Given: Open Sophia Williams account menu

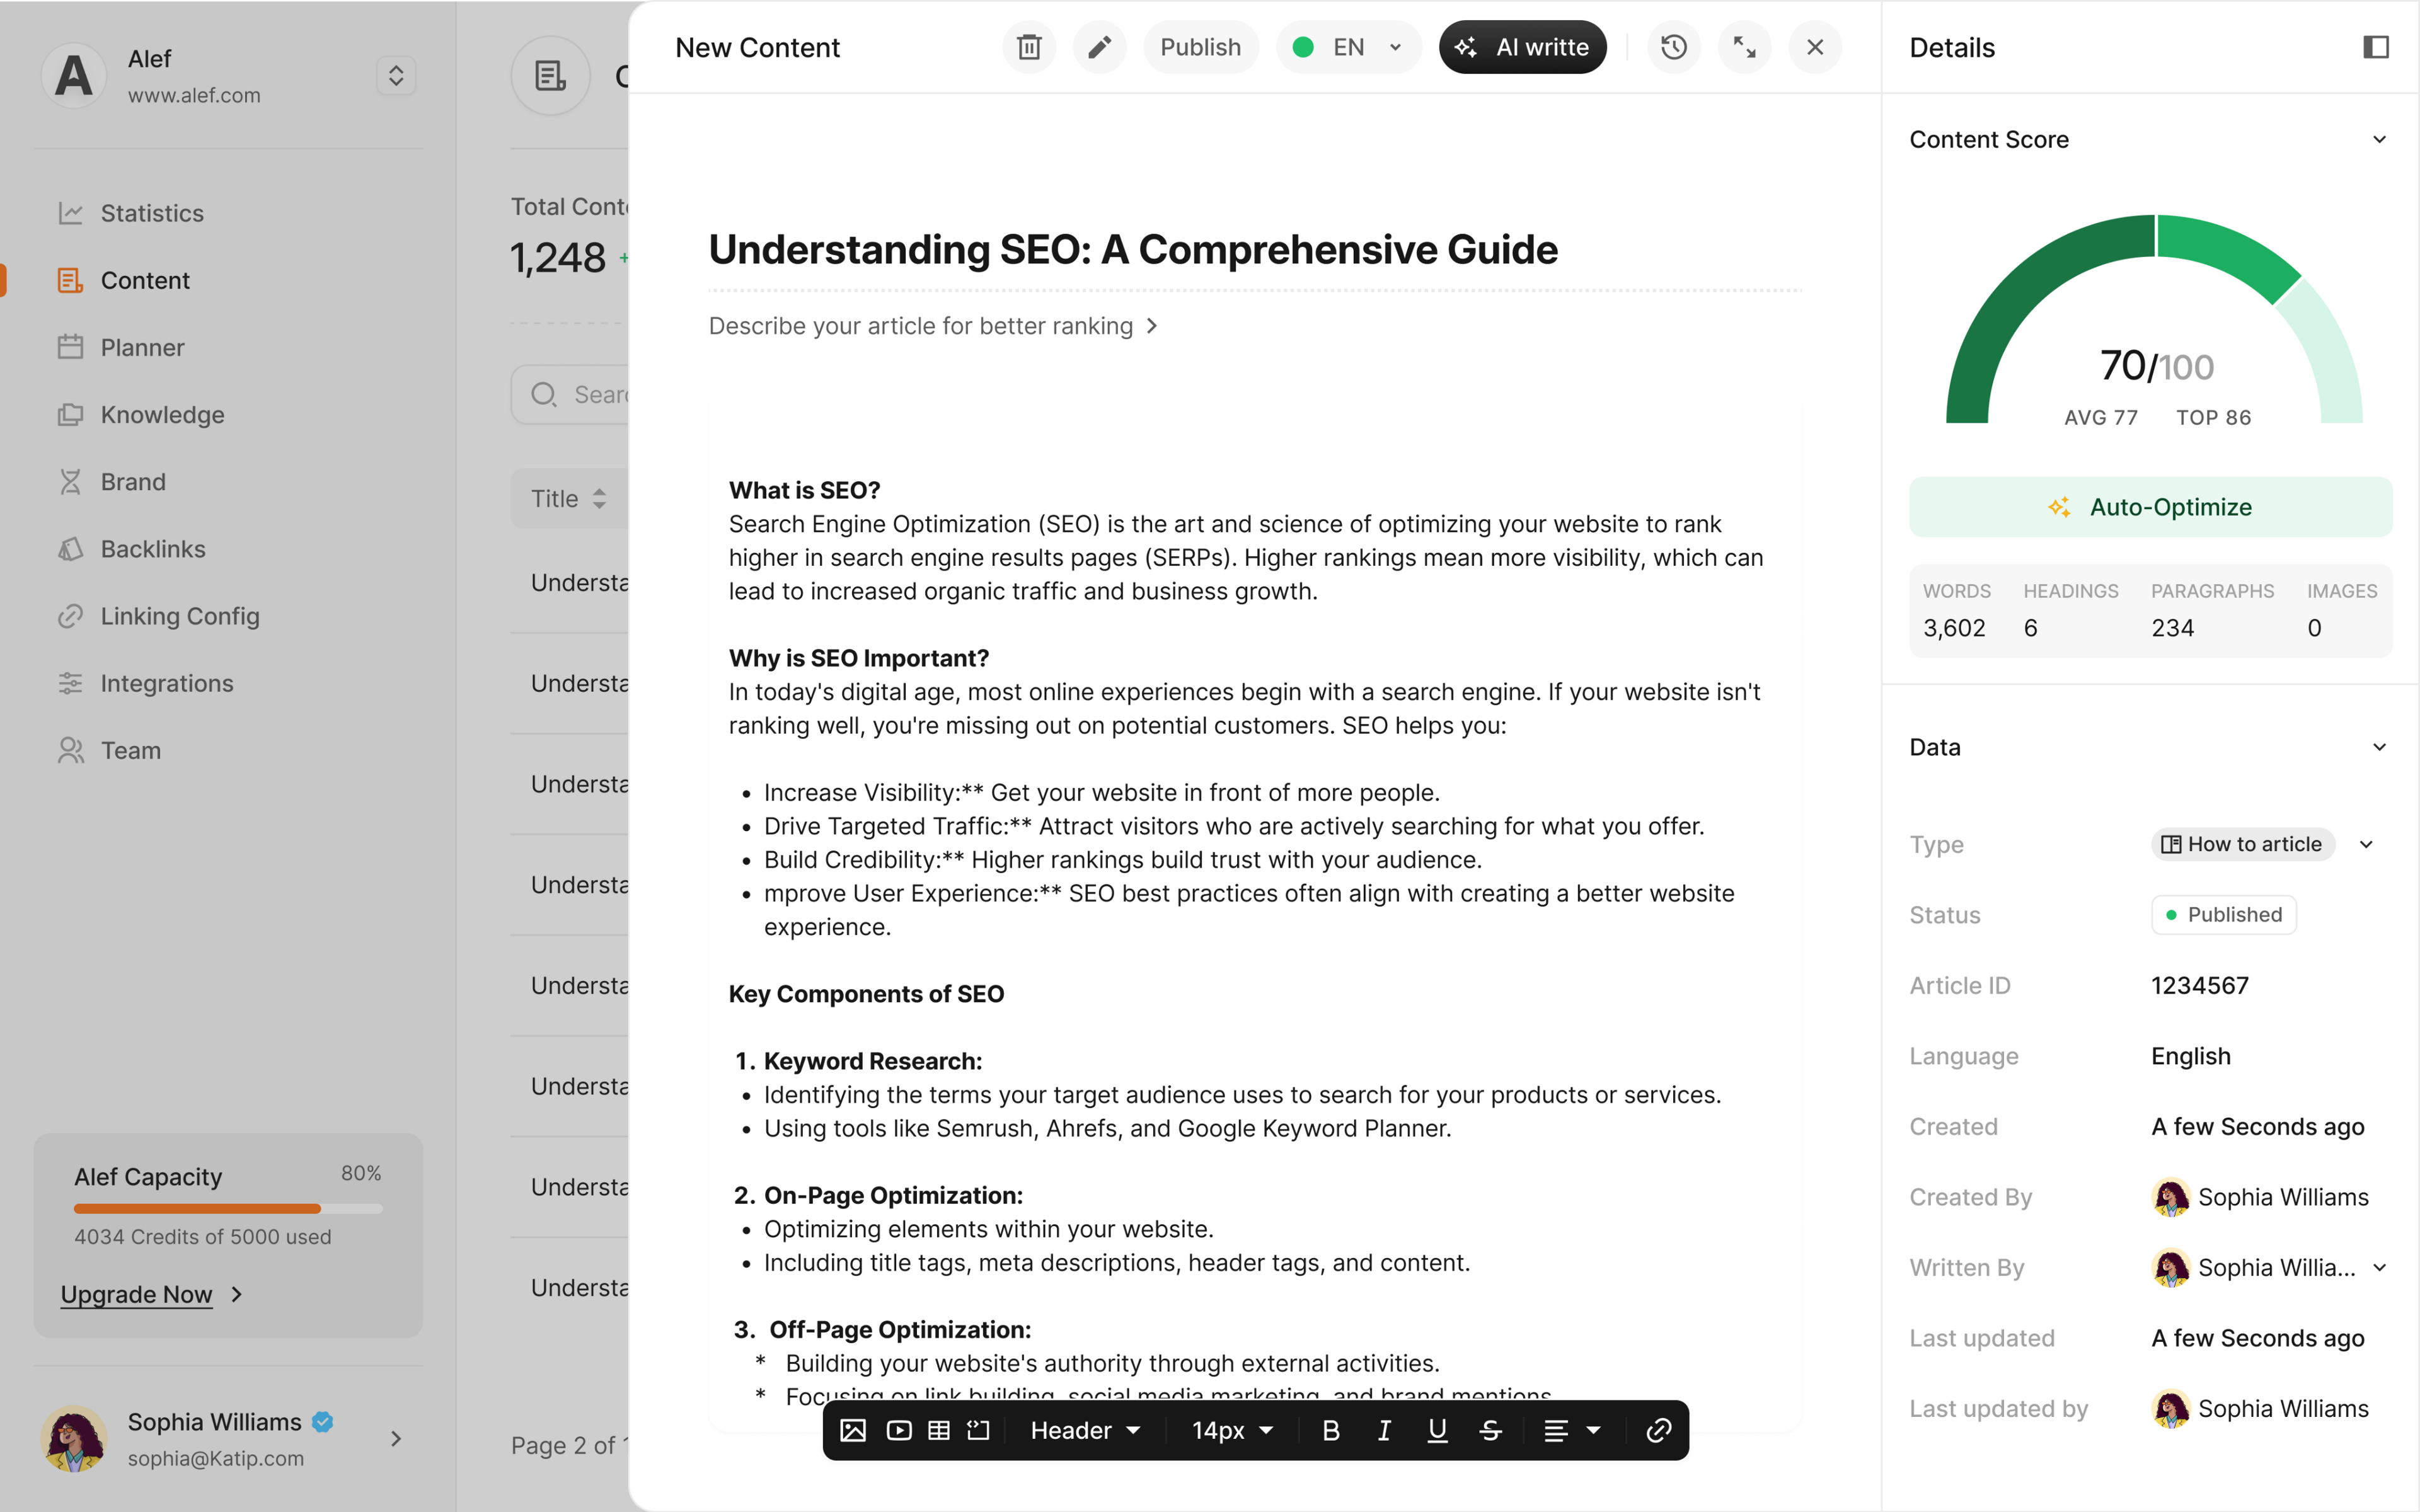Looking at the screenshot, I should tap(227, 1438).
